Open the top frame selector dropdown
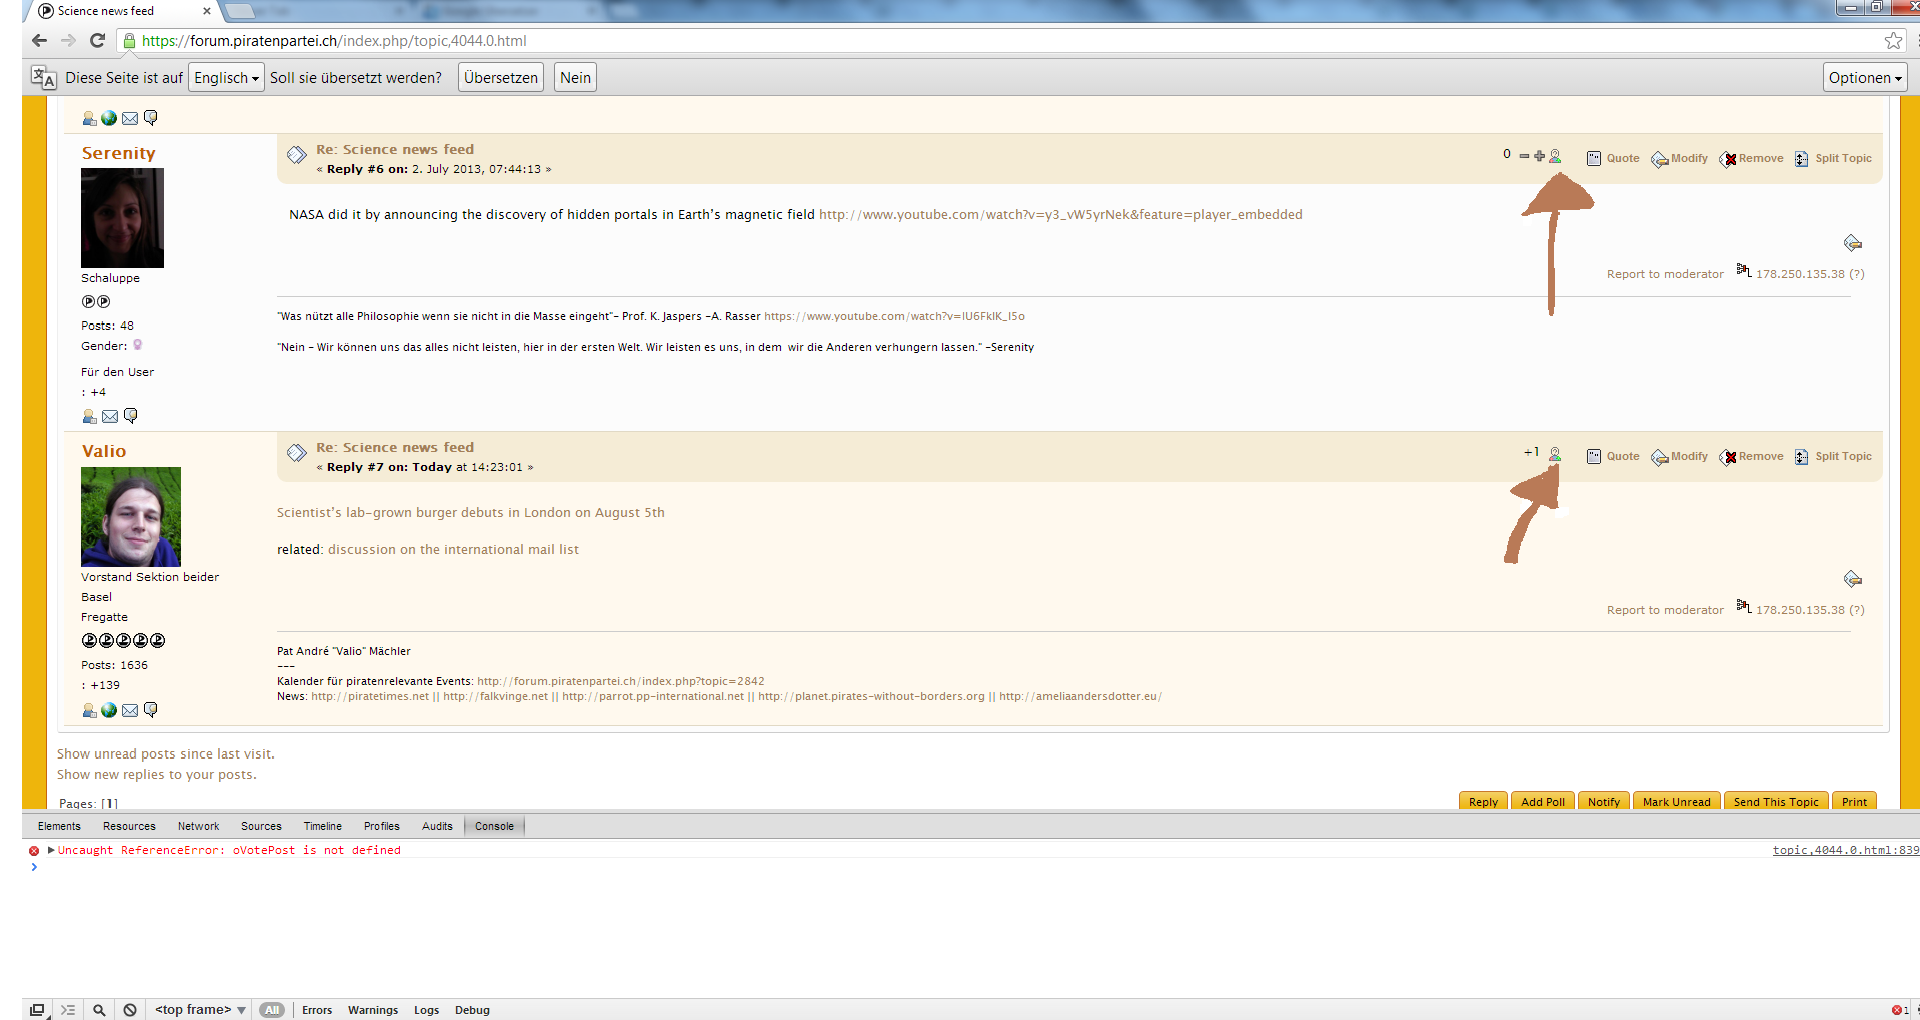Viewport: 1920px width, 1020px height. click(x=200, y=1010)
